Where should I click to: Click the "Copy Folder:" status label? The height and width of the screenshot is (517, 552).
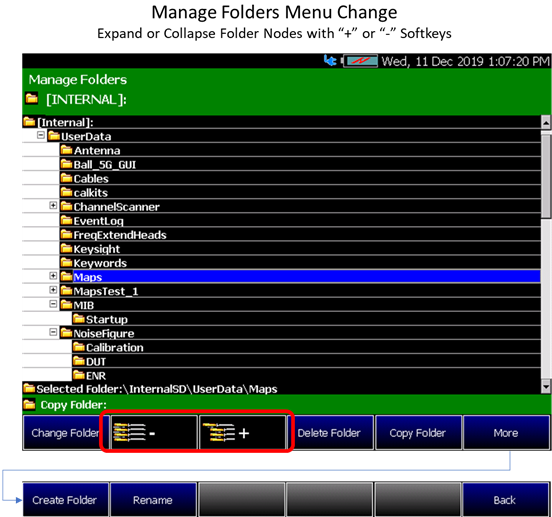point(74,405)
